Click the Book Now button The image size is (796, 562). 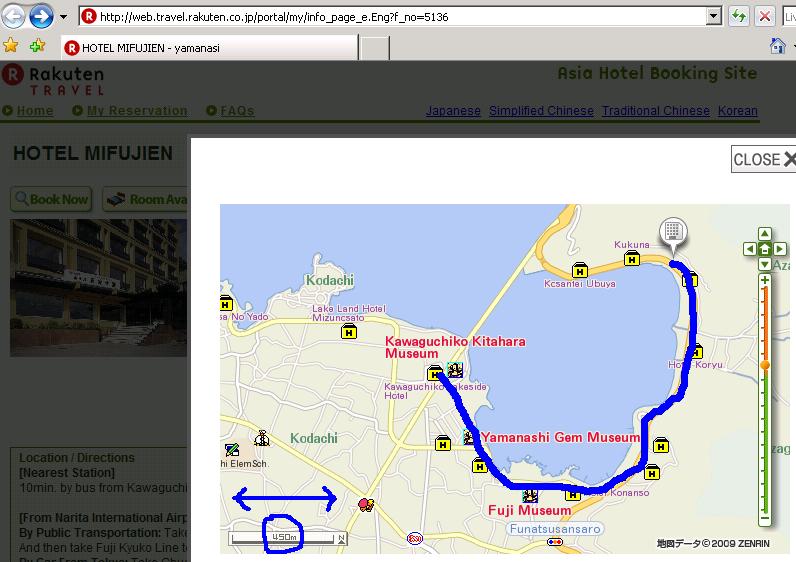click(x=51, y=199)
